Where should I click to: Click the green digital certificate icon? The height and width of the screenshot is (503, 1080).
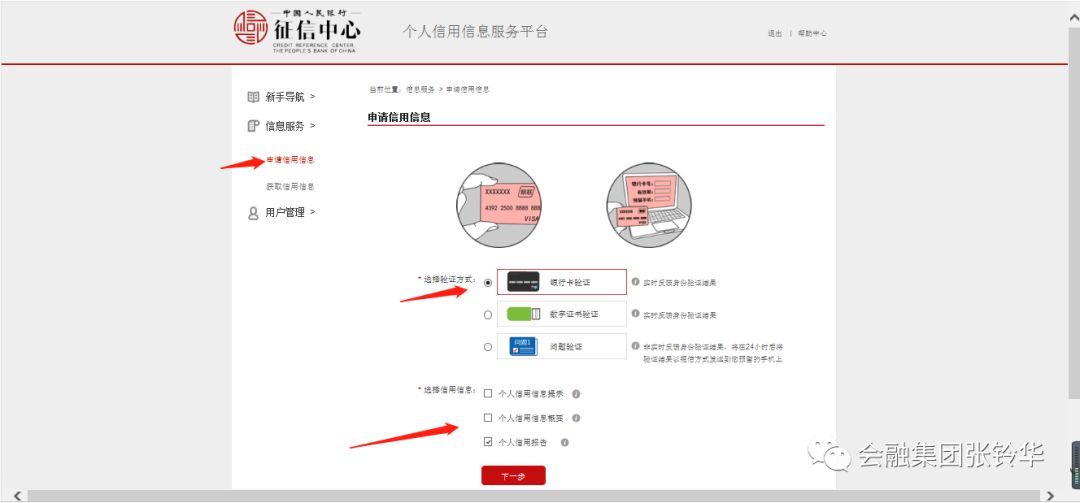[x=523, y=314]
